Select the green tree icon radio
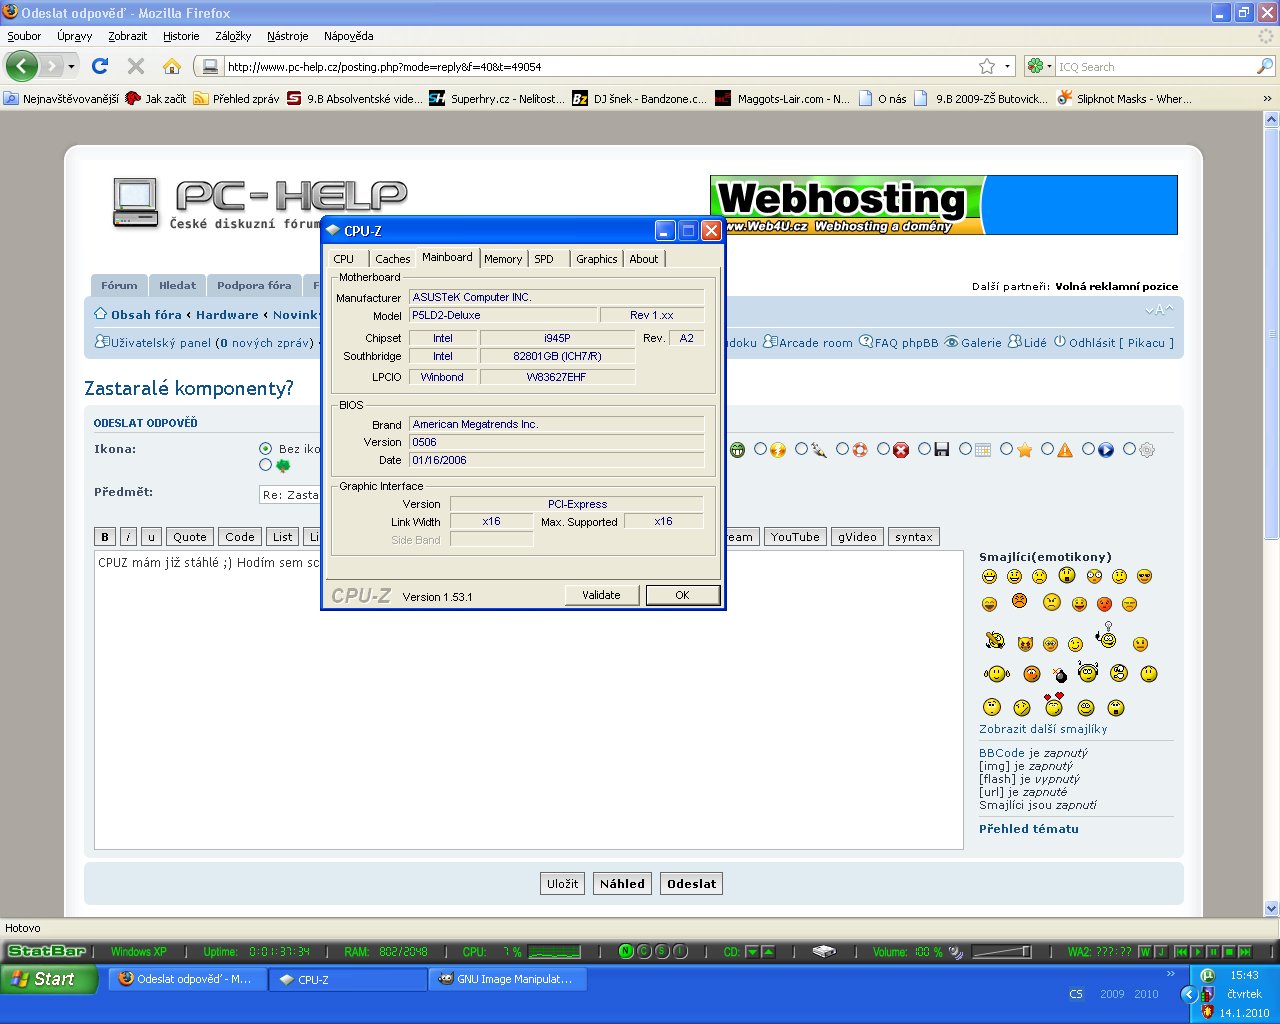The height and width of the screenshot is (1024, 1280). pos(265,465)
